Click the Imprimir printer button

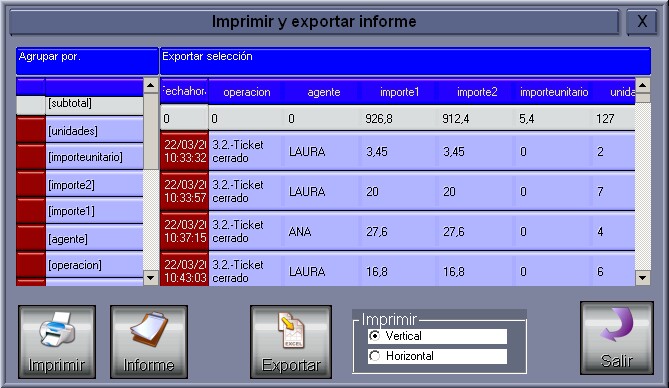tap(57, 341)
